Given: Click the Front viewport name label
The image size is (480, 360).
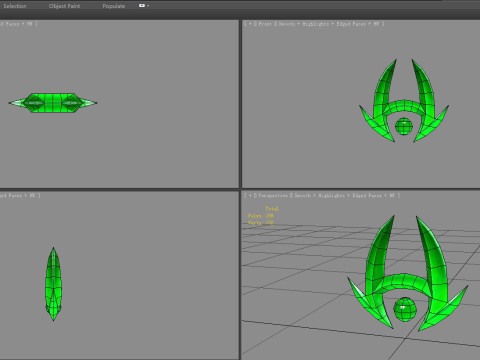Looking at the screenshot, I should [265, 24].
